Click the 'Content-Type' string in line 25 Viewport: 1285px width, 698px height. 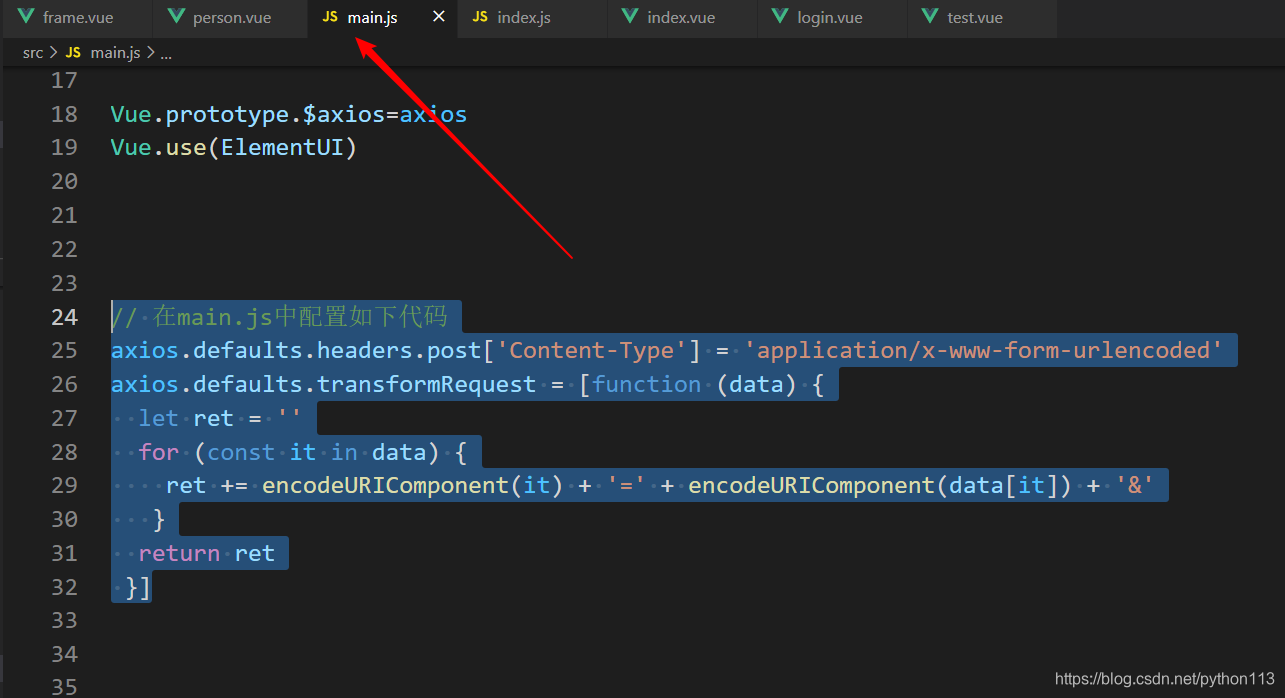coord(592,350)
